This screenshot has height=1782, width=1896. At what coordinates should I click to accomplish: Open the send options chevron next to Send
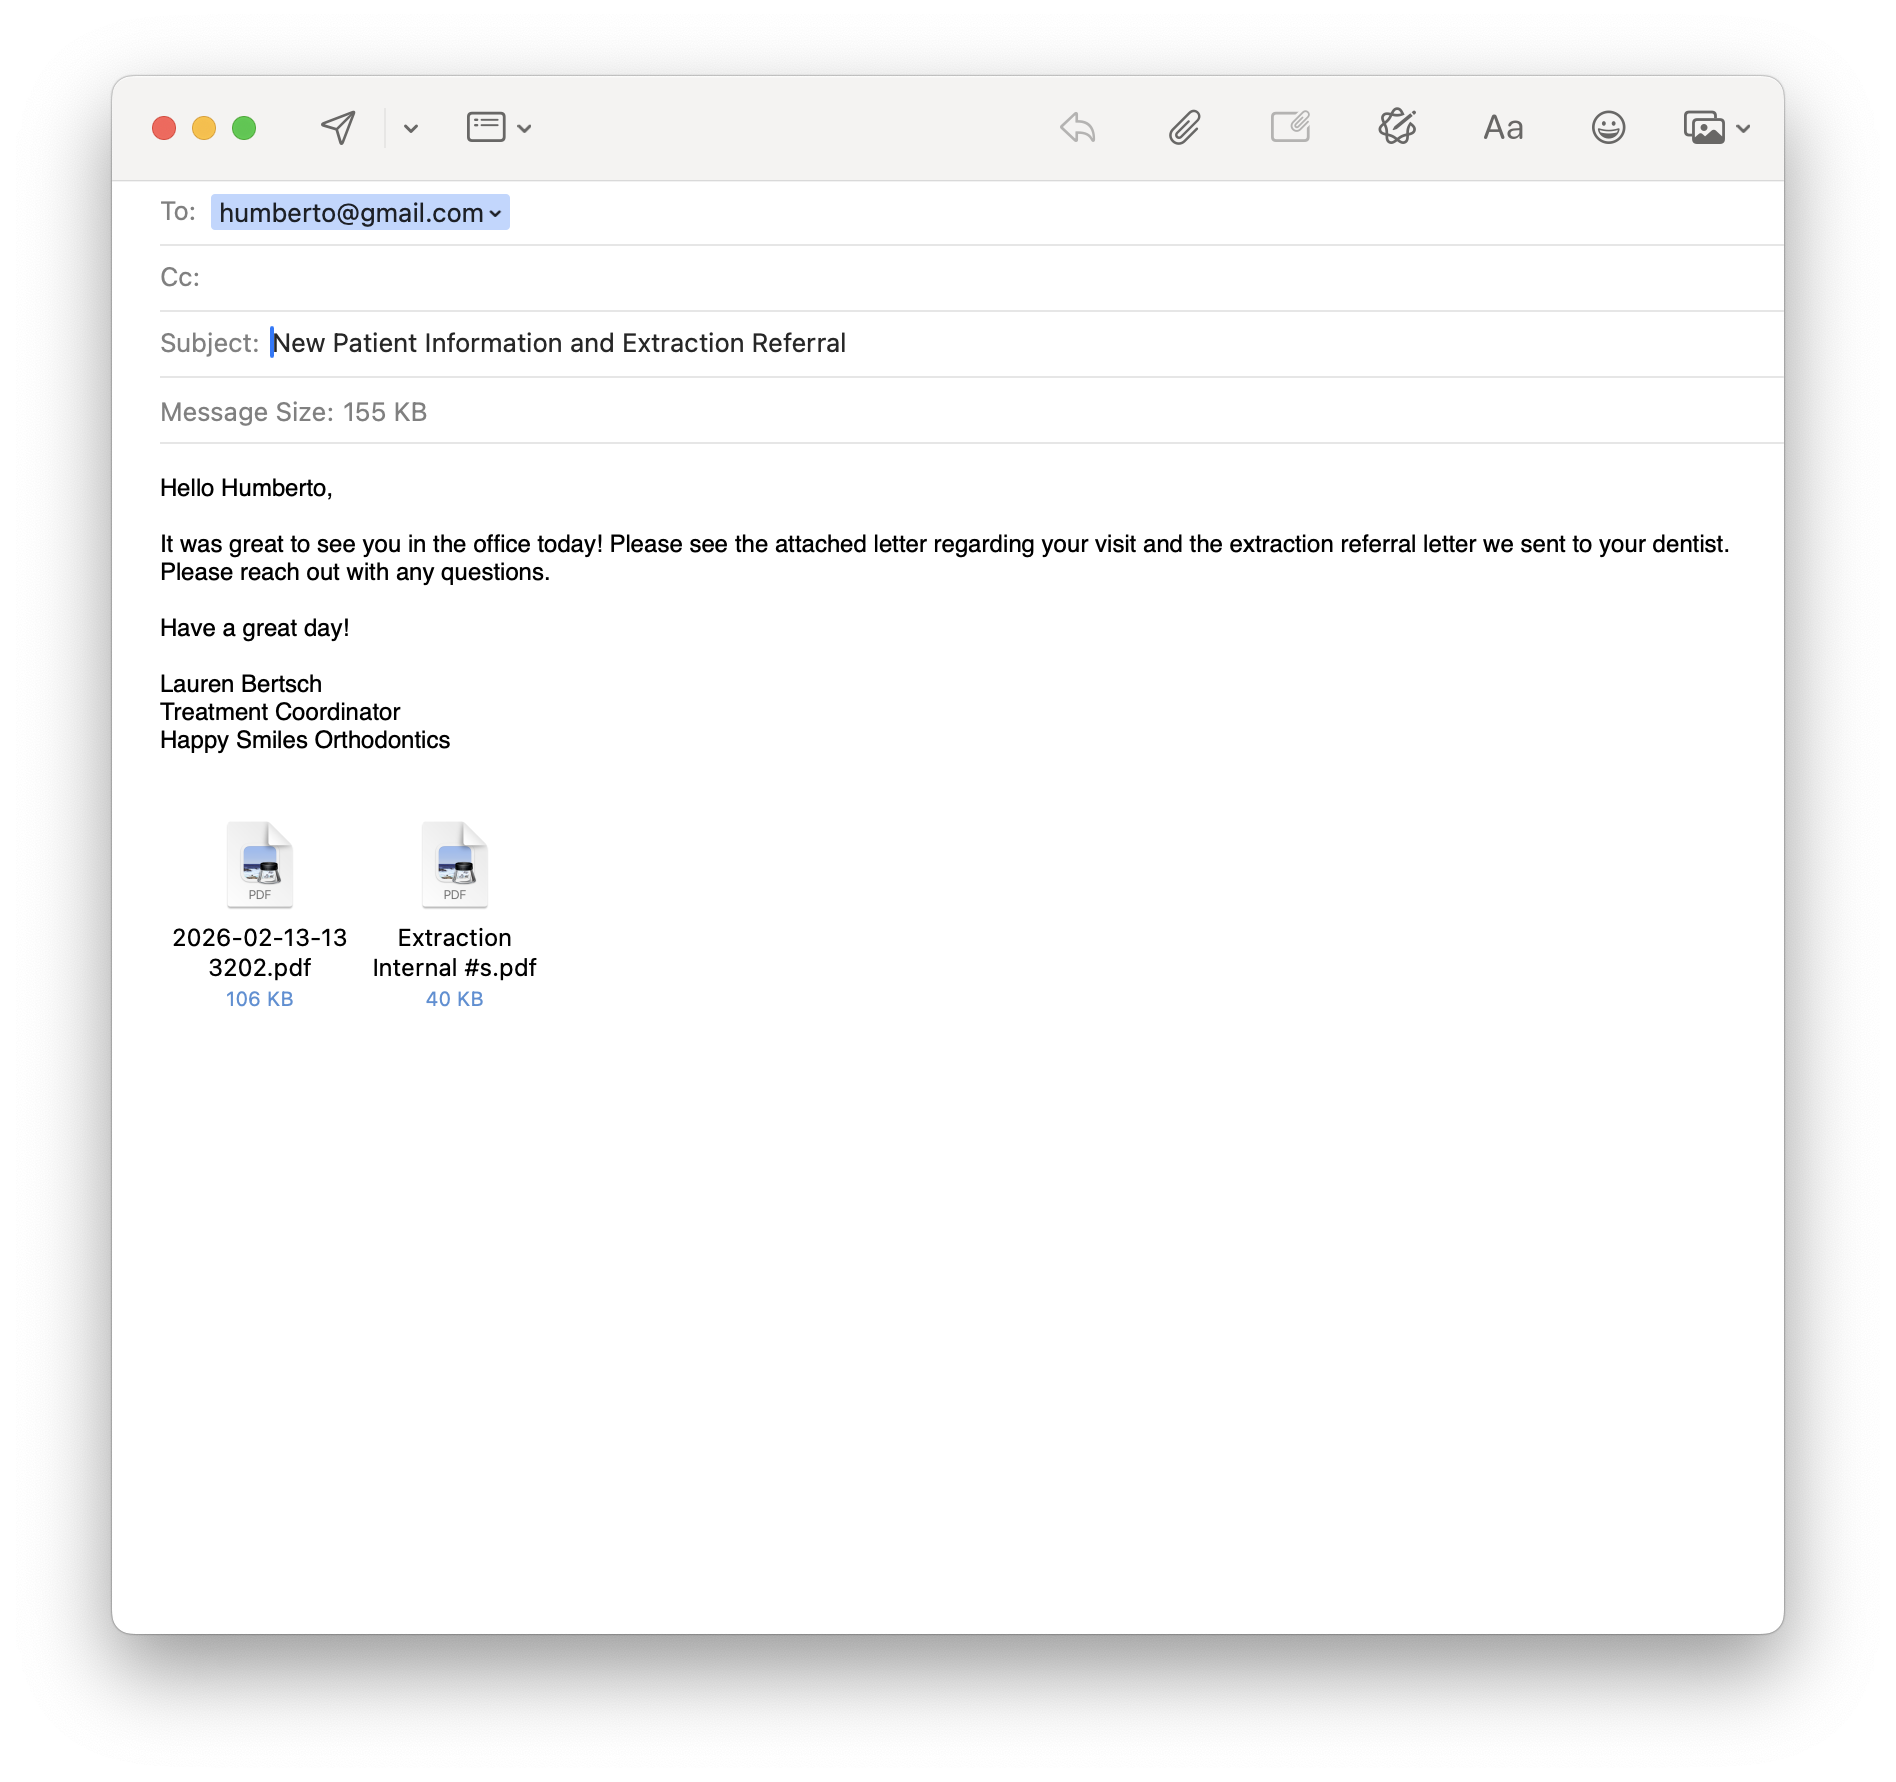tap(411, 129)
